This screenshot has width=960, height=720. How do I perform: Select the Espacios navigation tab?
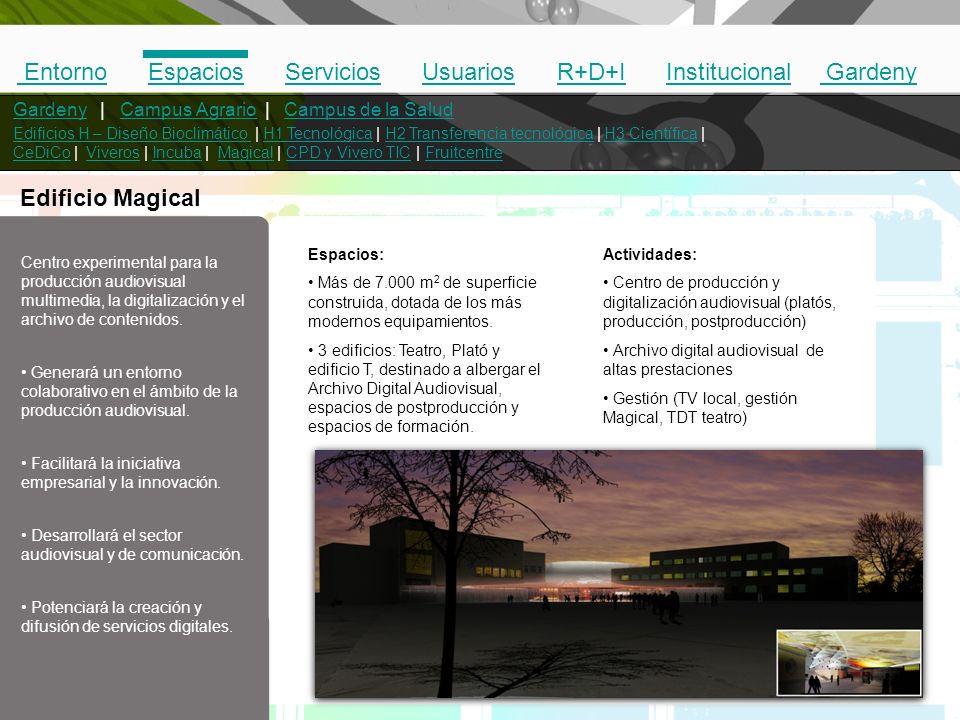pos(196,72)
